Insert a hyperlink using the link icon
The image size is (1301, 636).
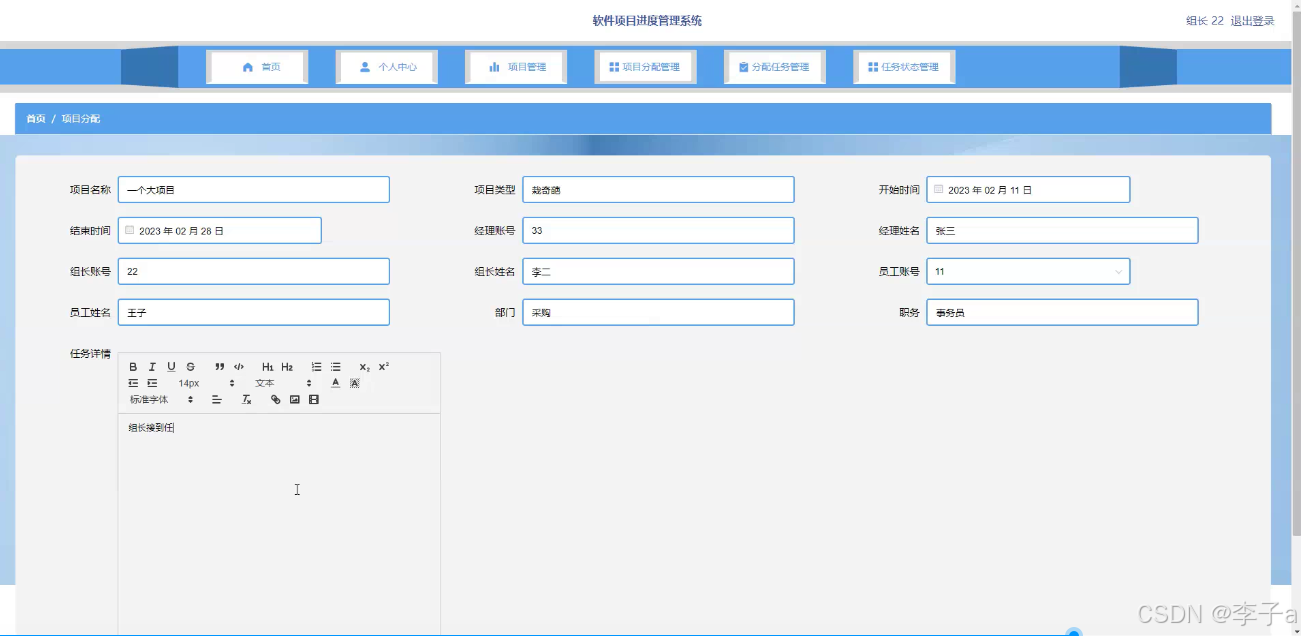click(x=276, y=399)
